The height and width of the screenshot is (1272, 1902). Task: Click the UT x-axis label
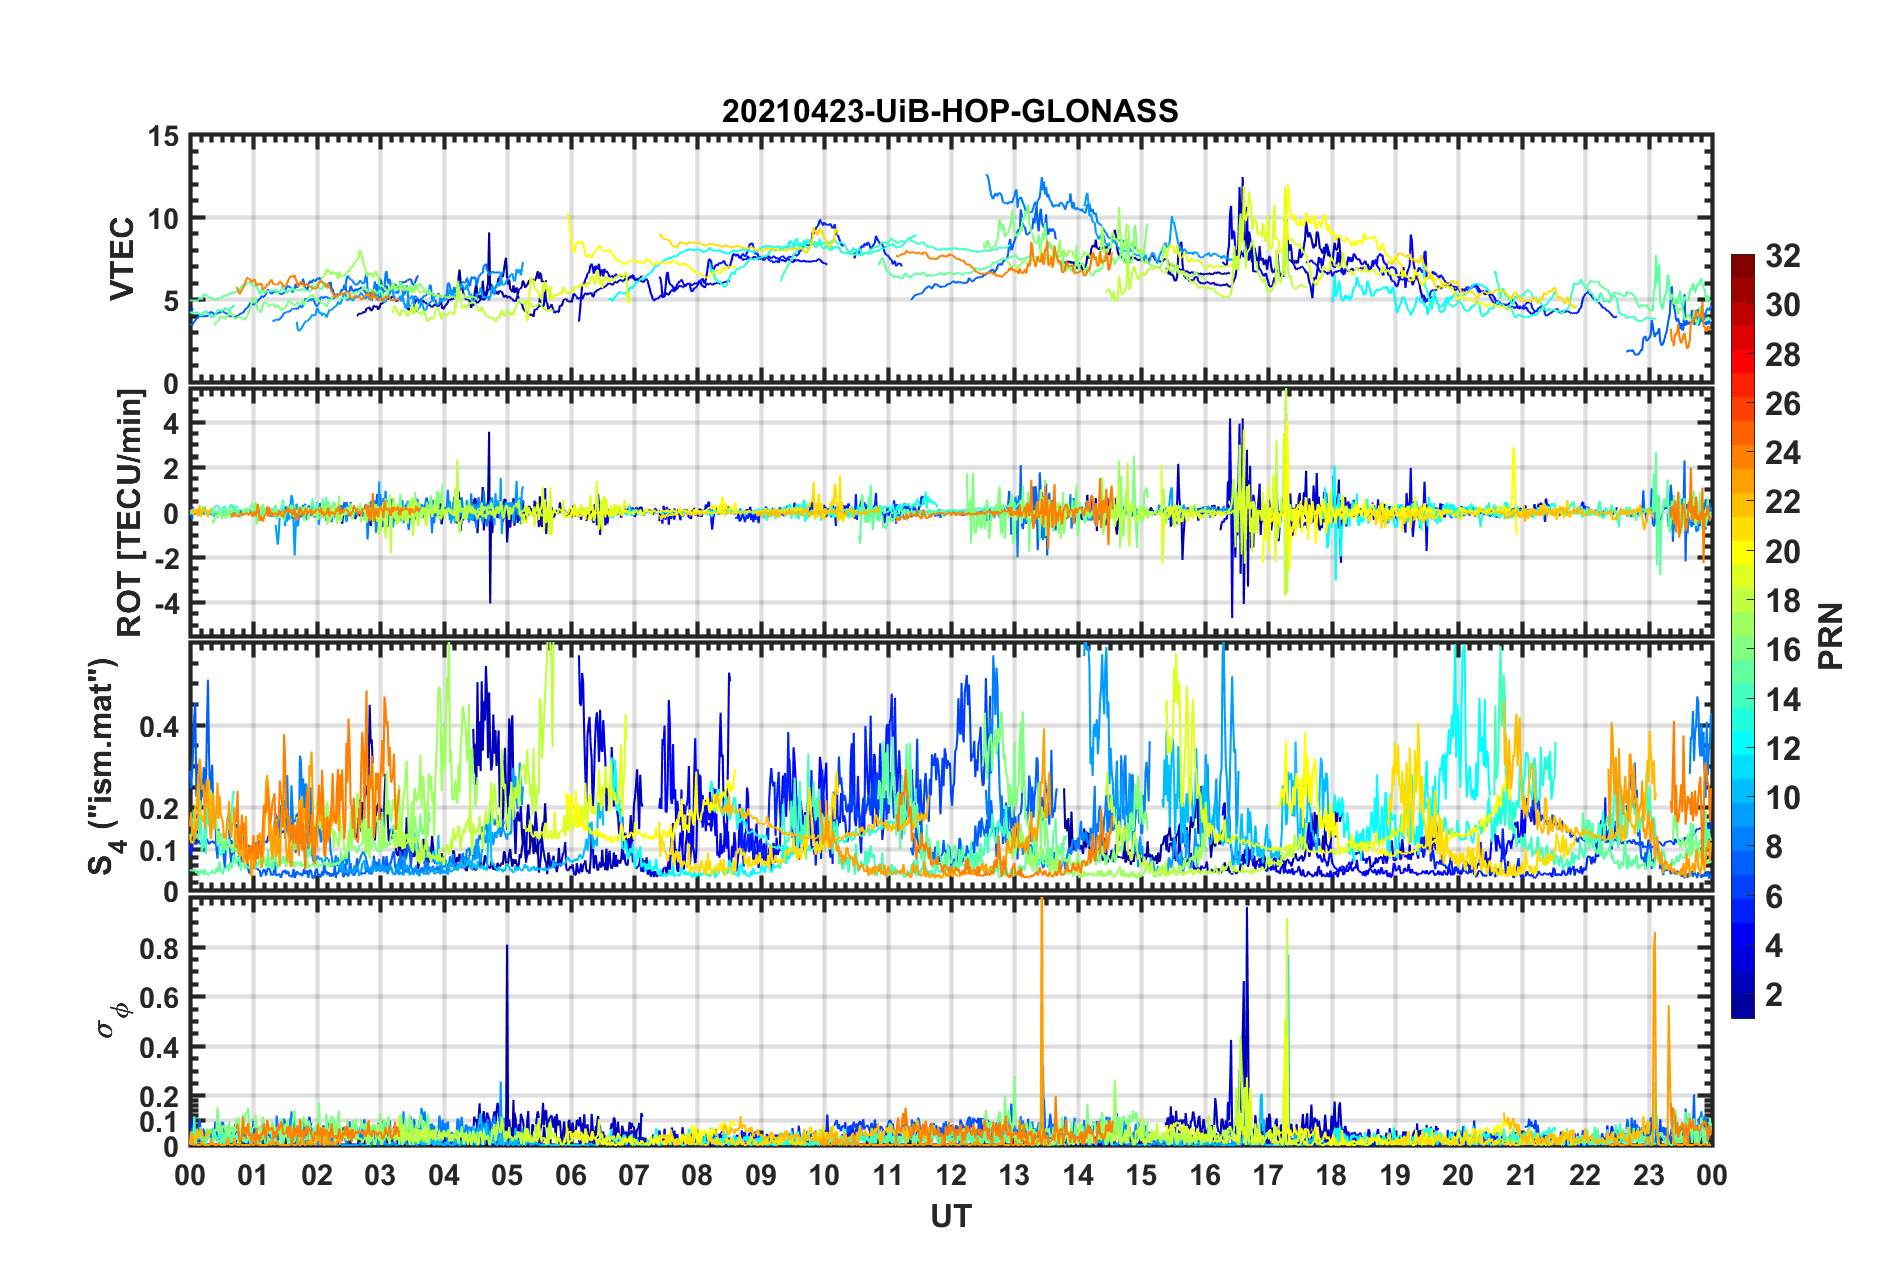[950, 1216]
